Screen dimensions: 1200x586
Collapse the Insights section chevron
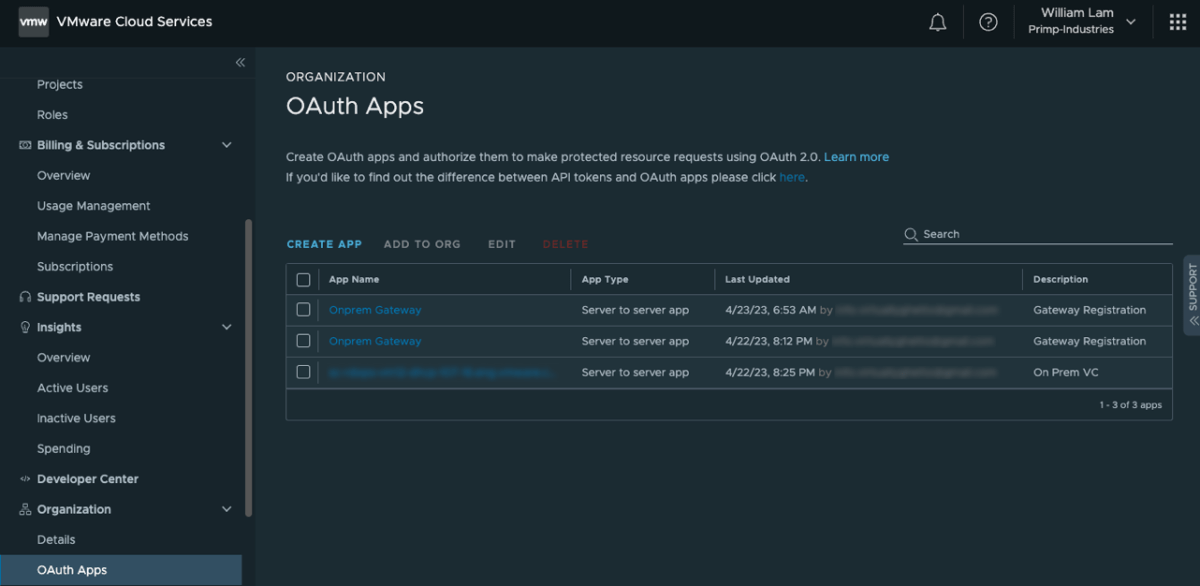(227, 327)
